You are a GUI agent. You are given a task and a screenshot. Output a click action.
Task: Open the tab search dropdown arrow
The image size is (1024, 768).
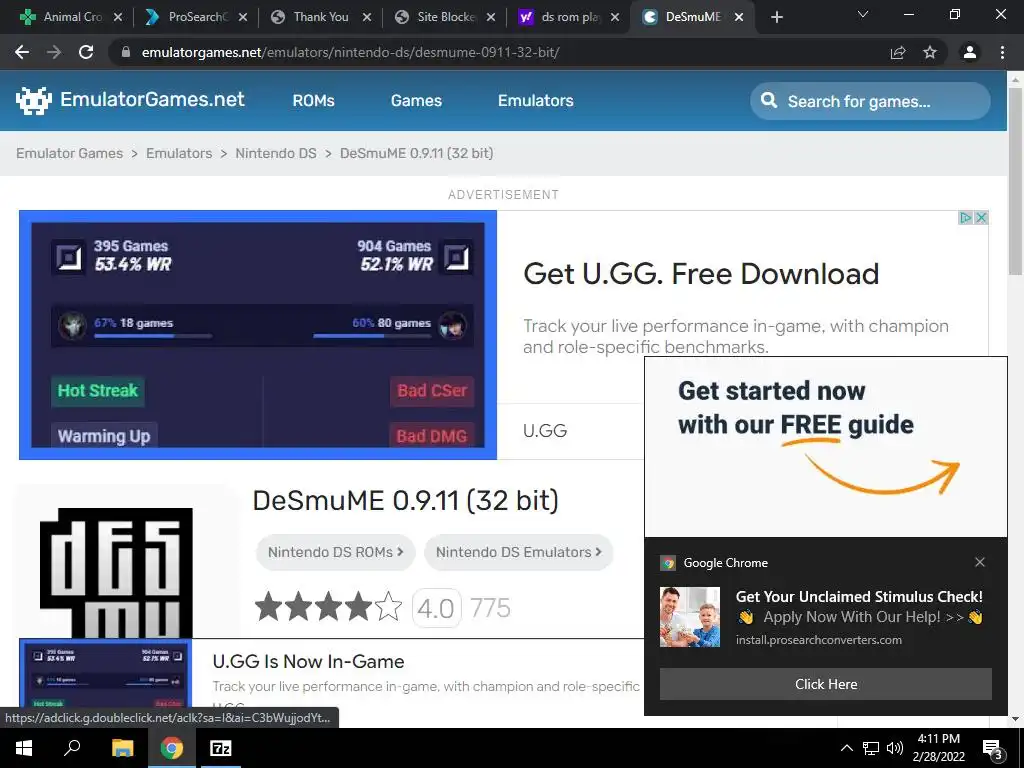[863, 14]
